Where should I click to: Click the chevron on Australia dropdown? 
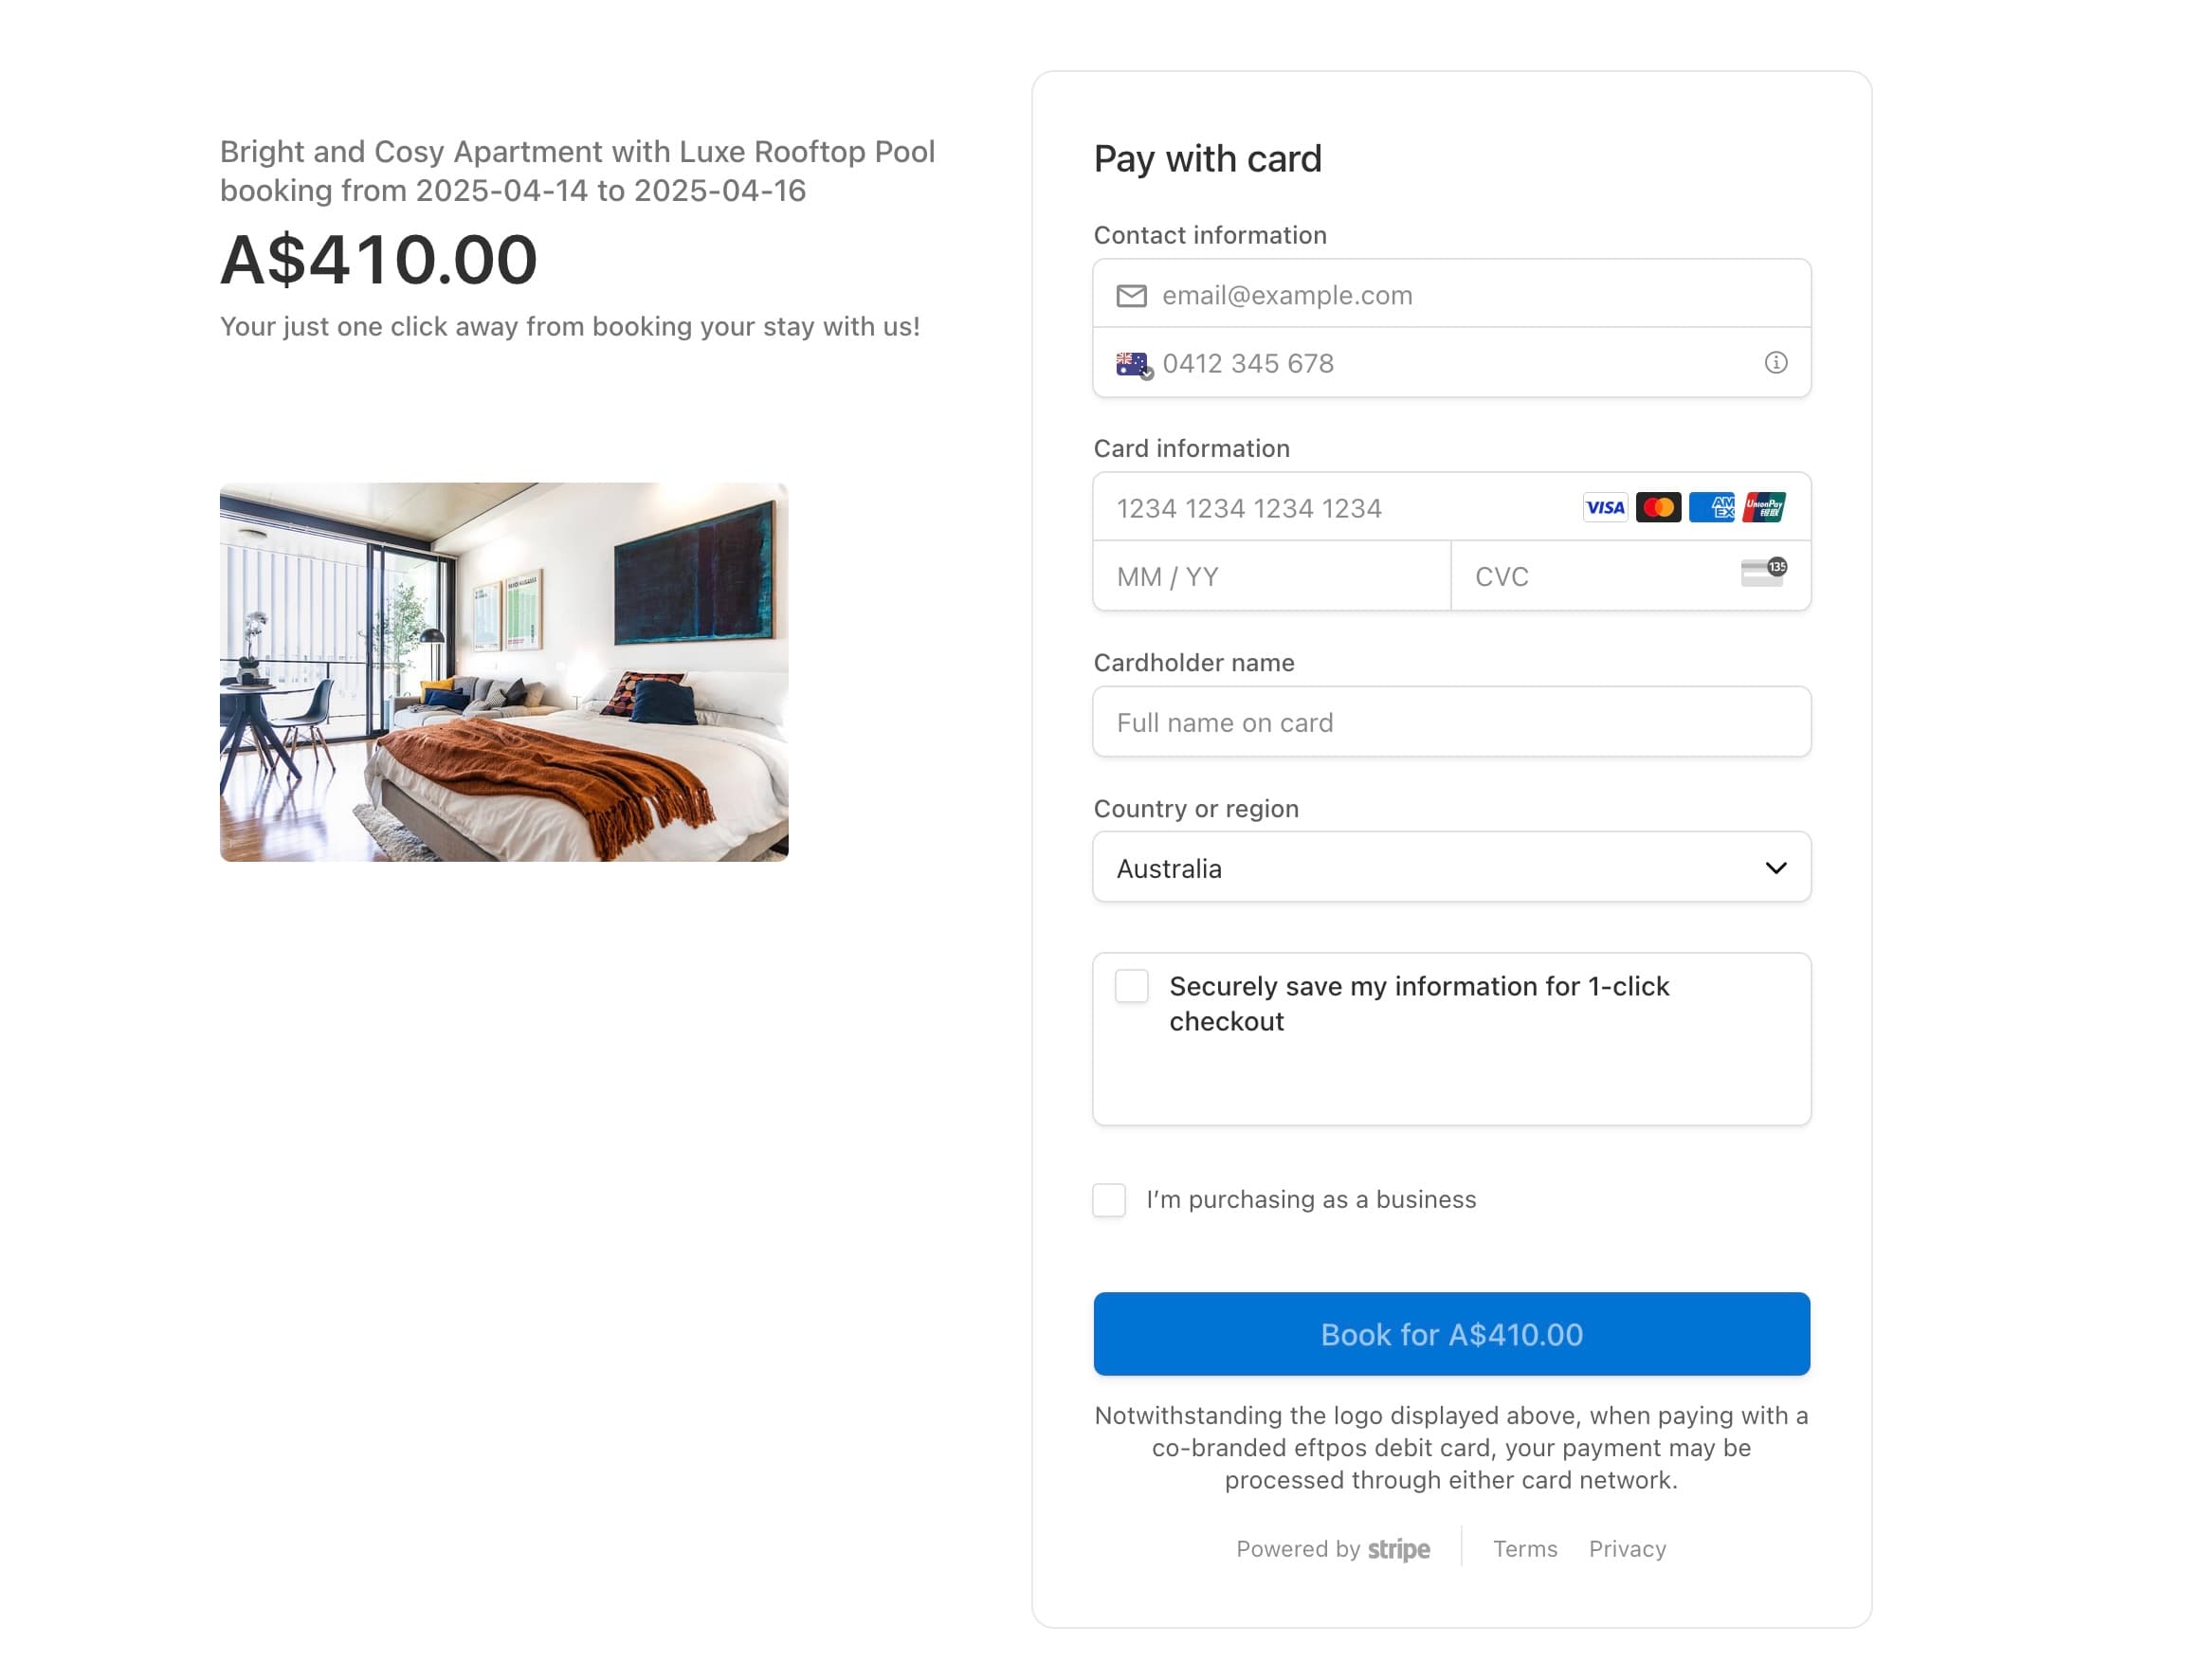click(x=1775, y=868)
